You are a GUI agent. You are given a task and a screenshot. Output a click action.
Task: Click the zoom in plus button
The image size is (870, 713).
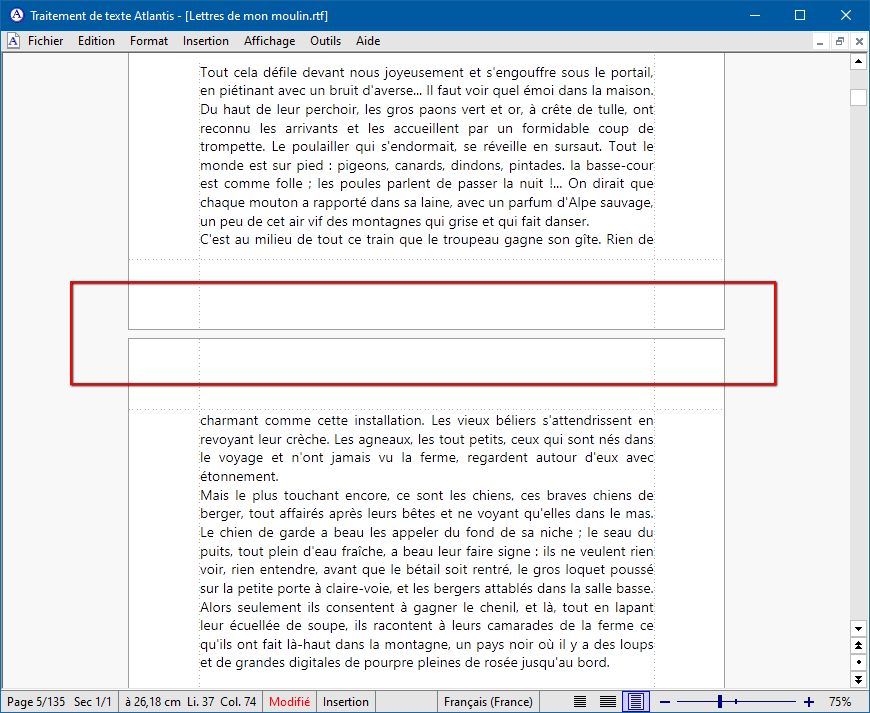pyautogui.click(x=809, y=702)
